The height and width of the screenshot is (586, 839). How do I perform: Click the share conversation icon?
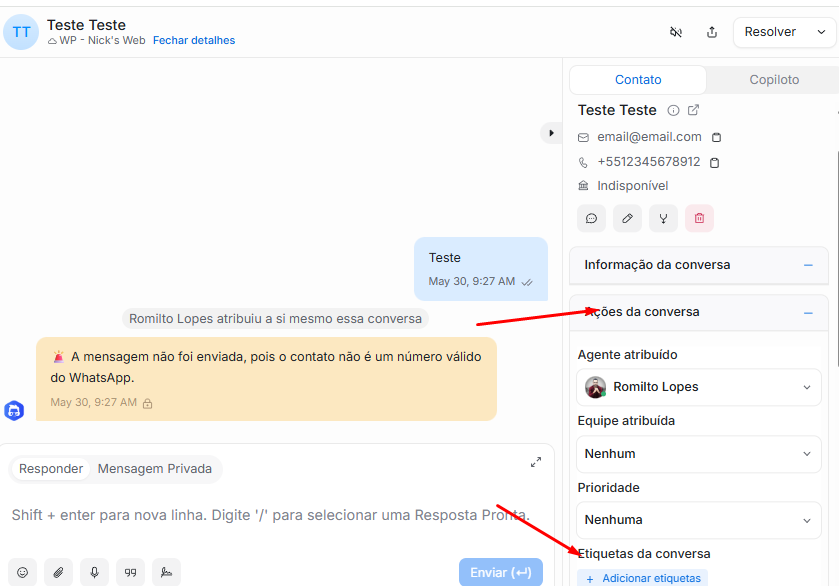coord(712,32)
